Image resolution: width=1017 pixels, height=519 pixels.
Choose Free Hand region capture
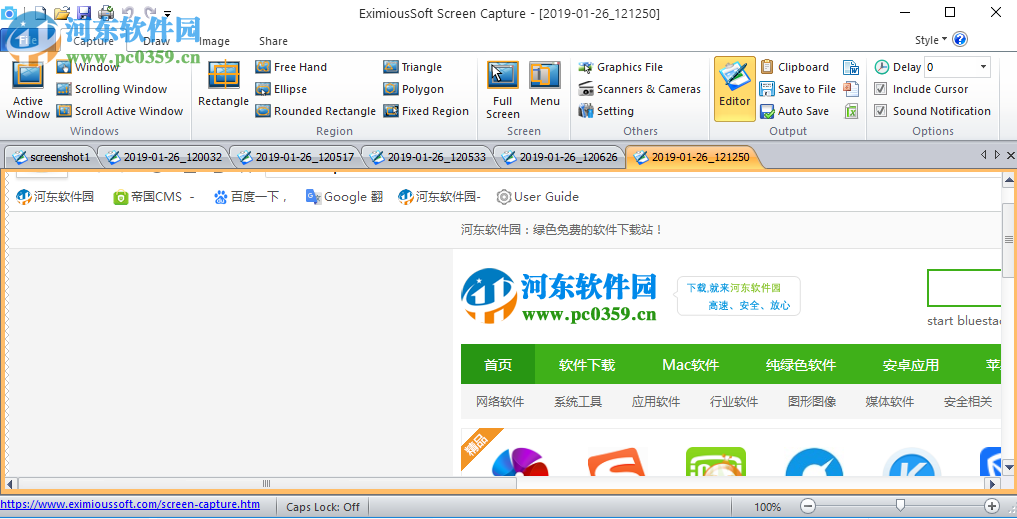291,67
